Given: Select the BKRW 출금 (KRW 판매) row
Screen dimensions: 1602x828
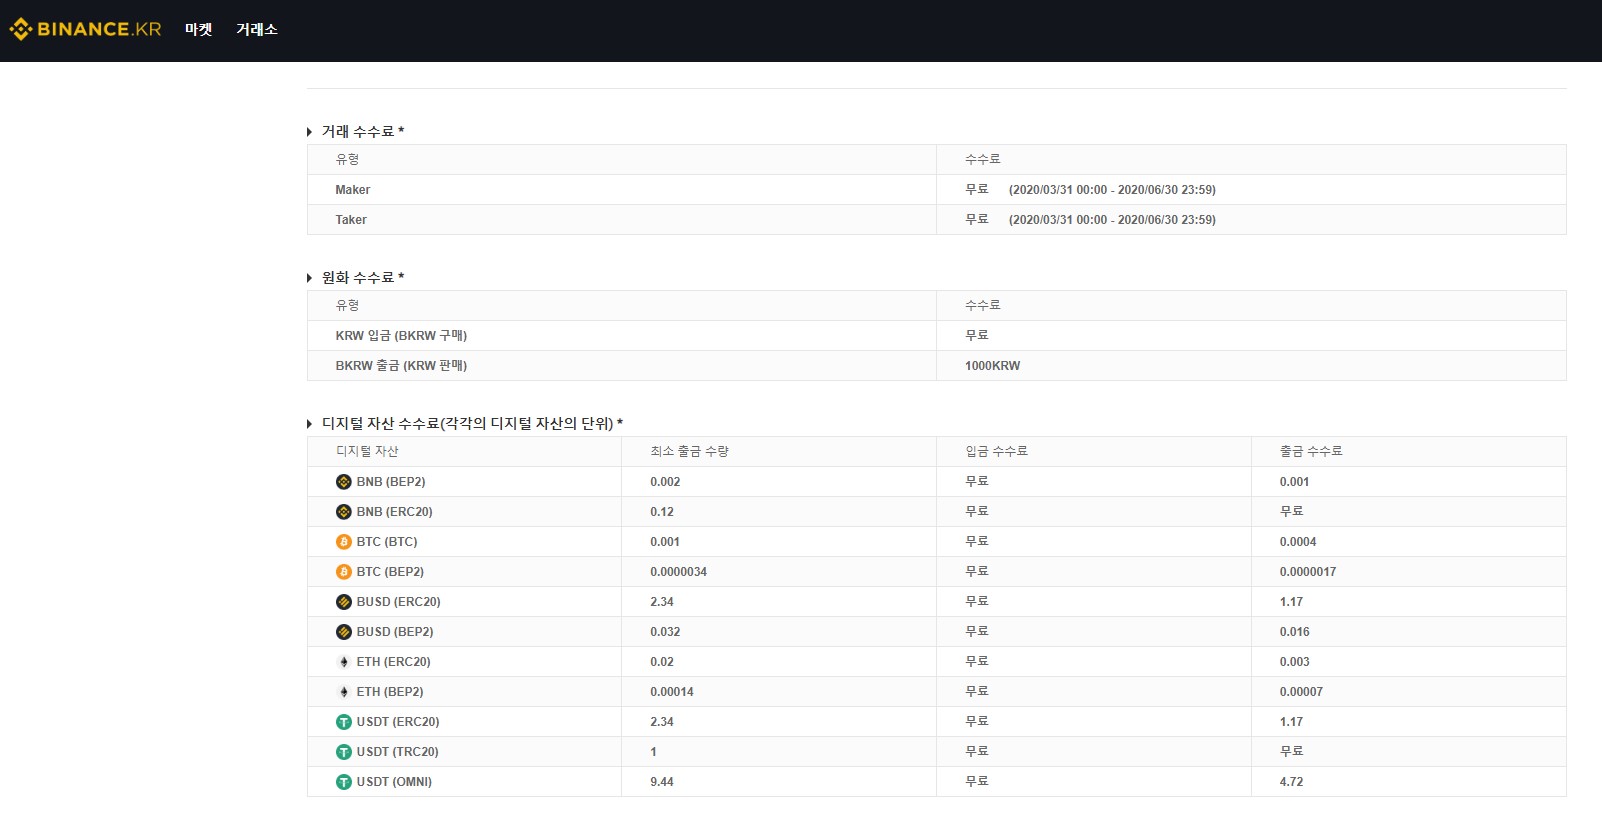Looking at the screenshot, I should (x=936, y=366).
